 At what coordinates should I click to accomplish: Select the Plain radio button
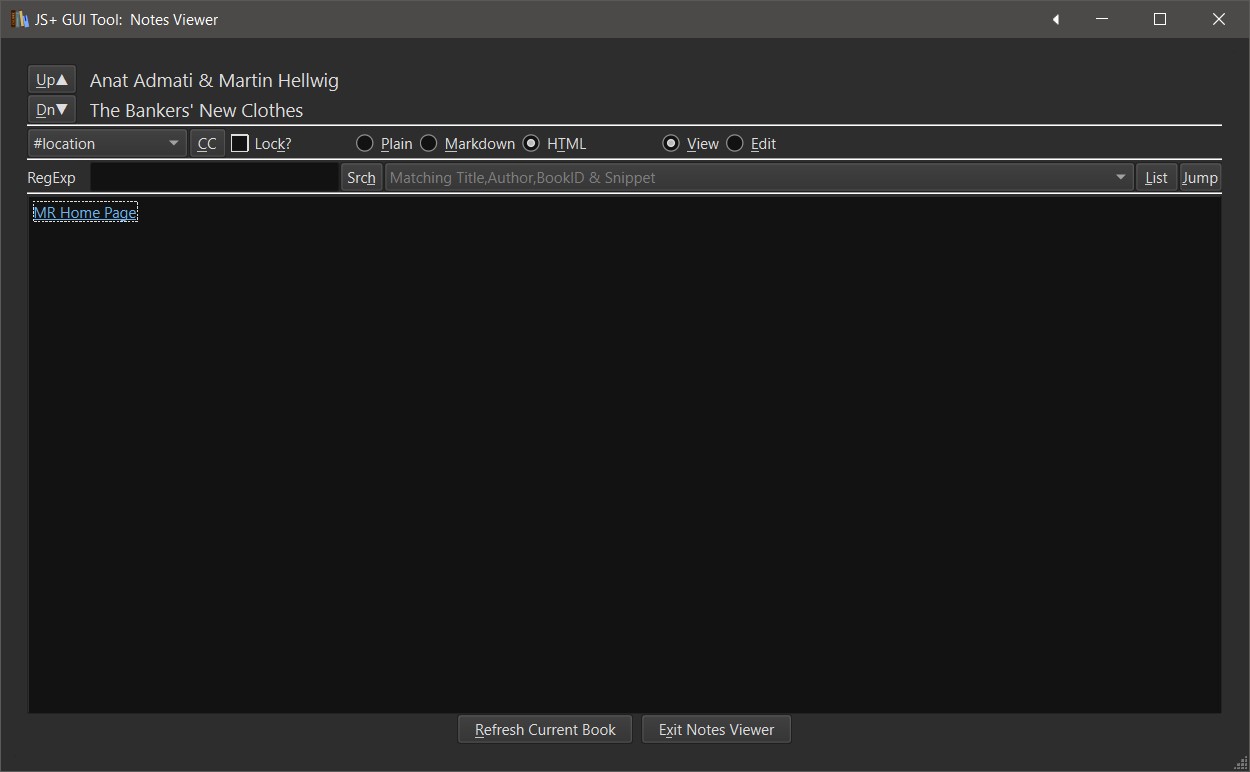365,143
